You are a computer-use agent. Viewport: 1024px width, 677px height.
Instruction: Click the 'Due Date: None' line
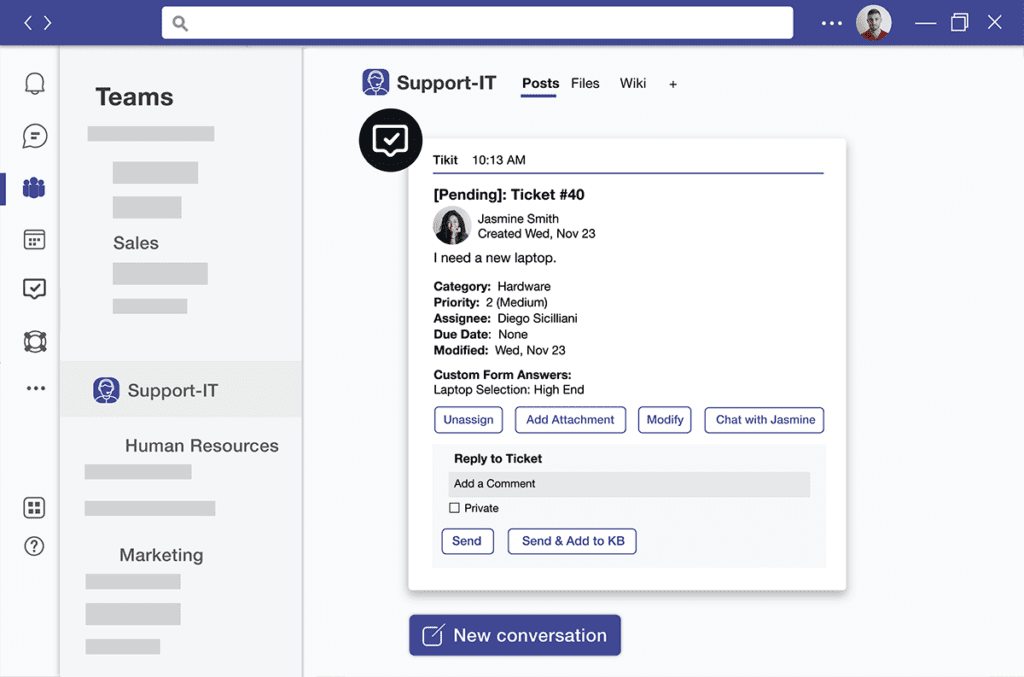pos(481,334)
